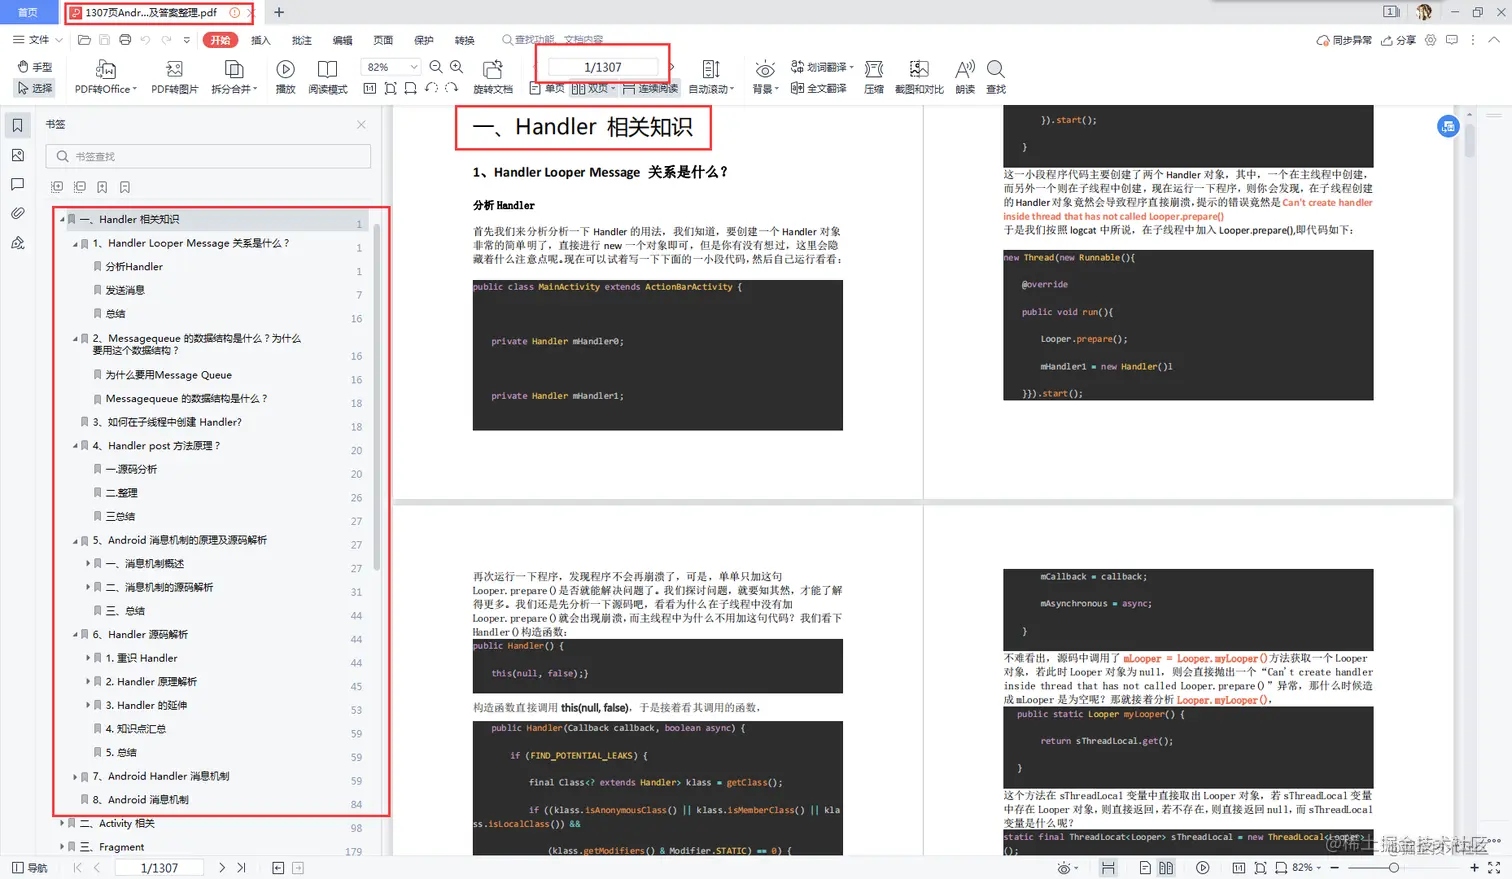Open the 拆分合并 dropdown

point(234,77)
